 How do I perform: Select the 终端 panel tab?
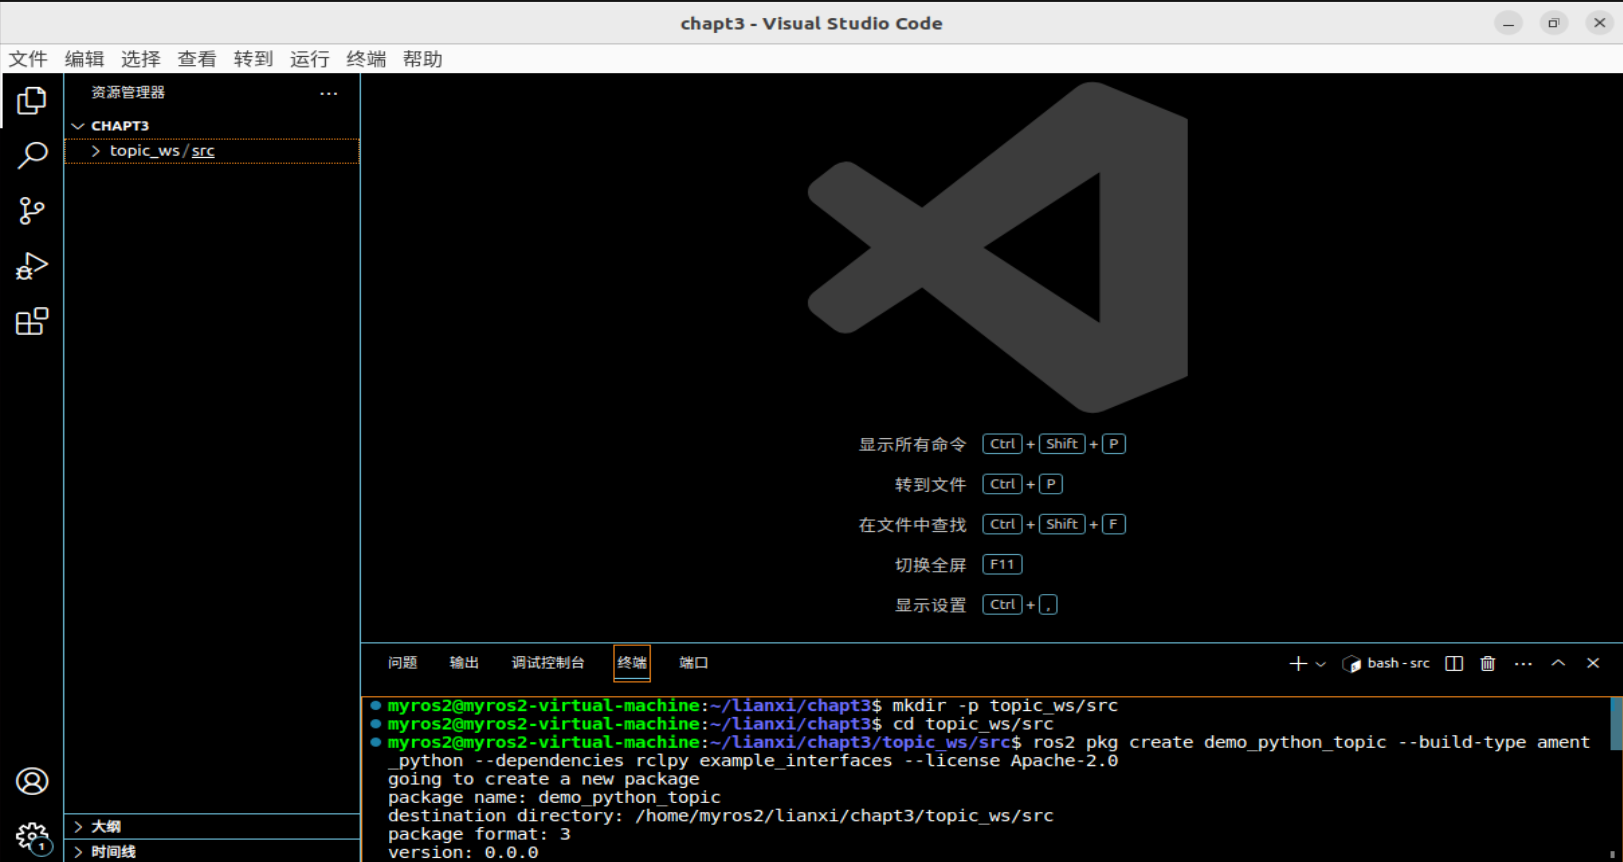[x=632, y=663]
